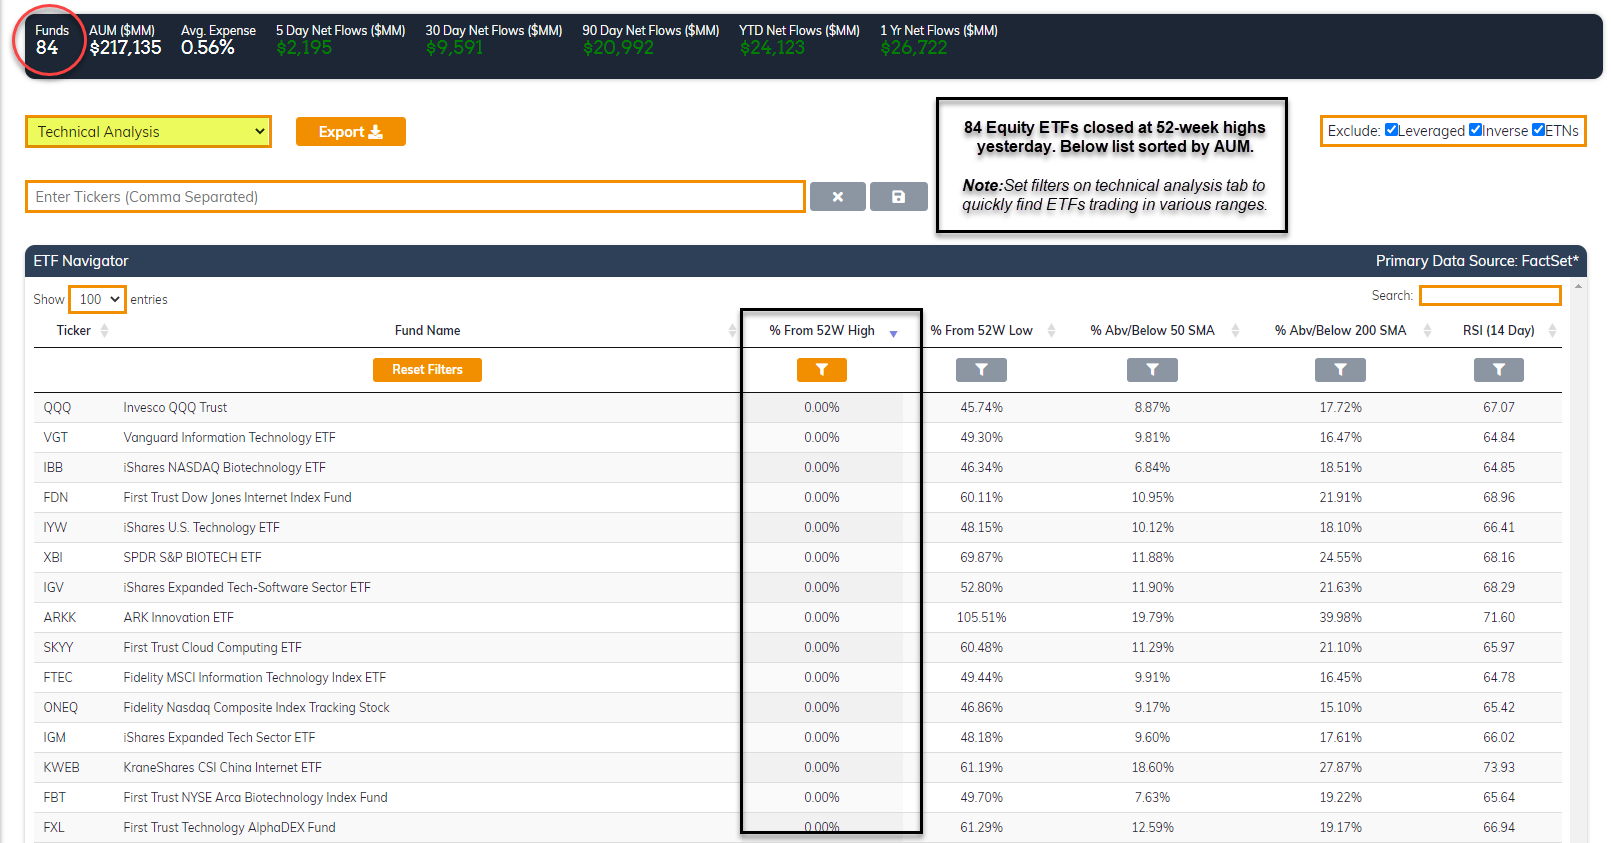Select the KWEB ticker
This screenshot has width=1611, height=843.
coord(62,768)
